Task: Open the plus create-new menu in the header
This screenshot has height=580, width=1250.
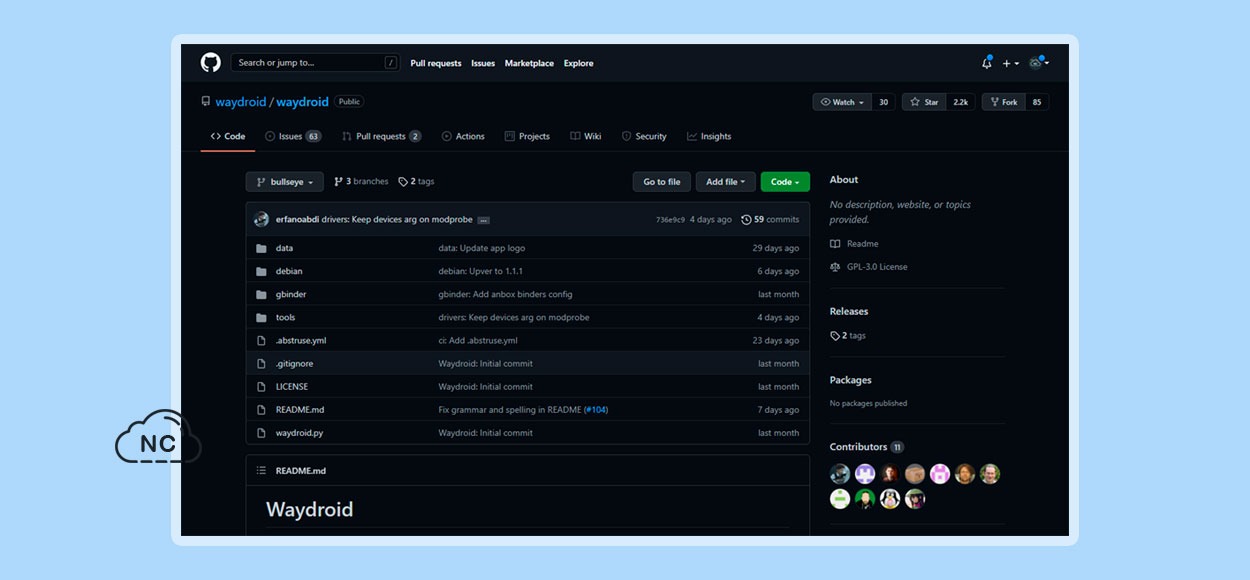Action: point(1010,63)
